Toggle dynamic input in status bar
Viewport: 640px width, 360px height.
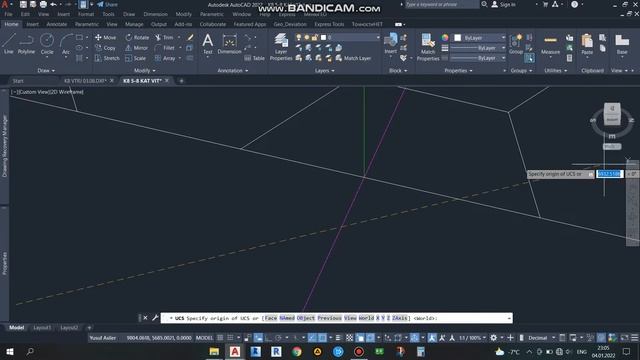tap(258, 338)
